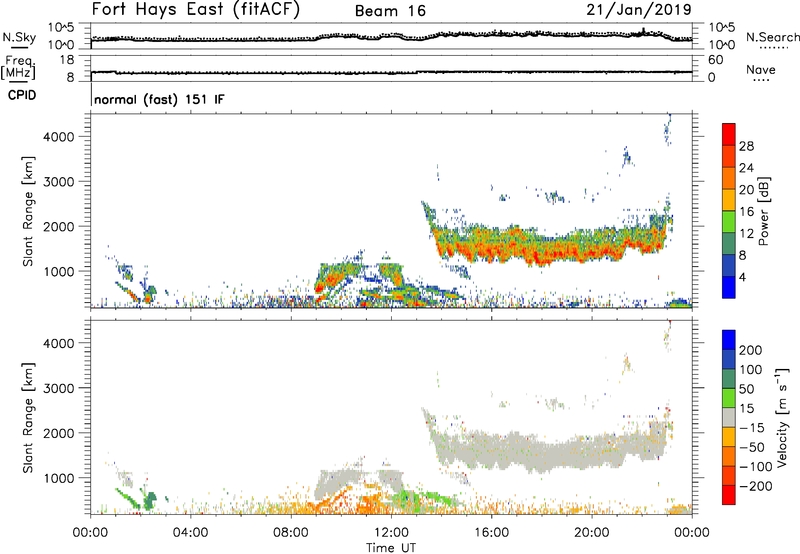Image resolution: width=800 pixels, height=554 pixels.
Task: Click the '12:00' time tick label
Action: pos(391,533)
